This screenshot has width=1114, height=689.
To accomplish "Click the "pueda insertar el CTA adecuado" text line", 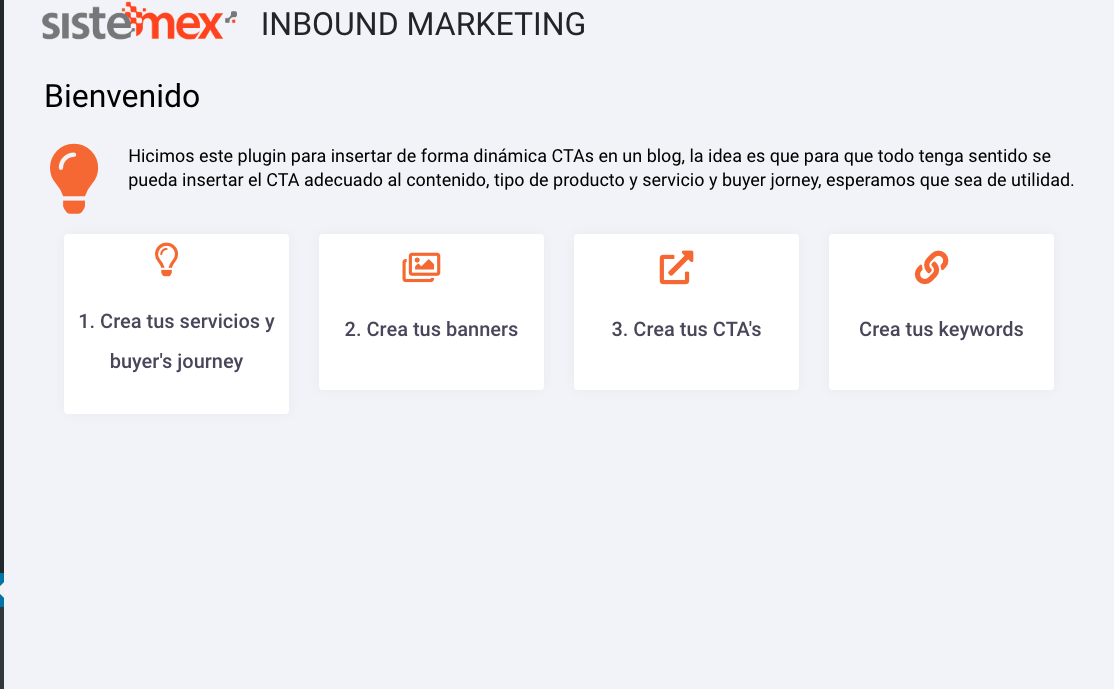I will (x=601, y=180).
